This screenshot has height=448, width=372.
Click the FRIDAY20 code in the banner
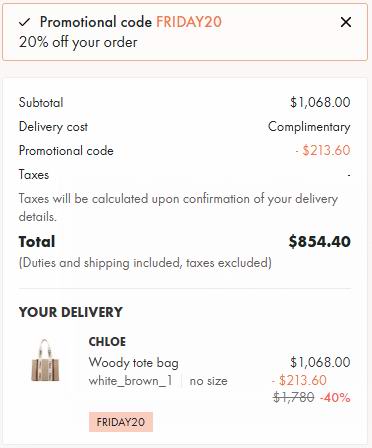[x=189, y=22]
